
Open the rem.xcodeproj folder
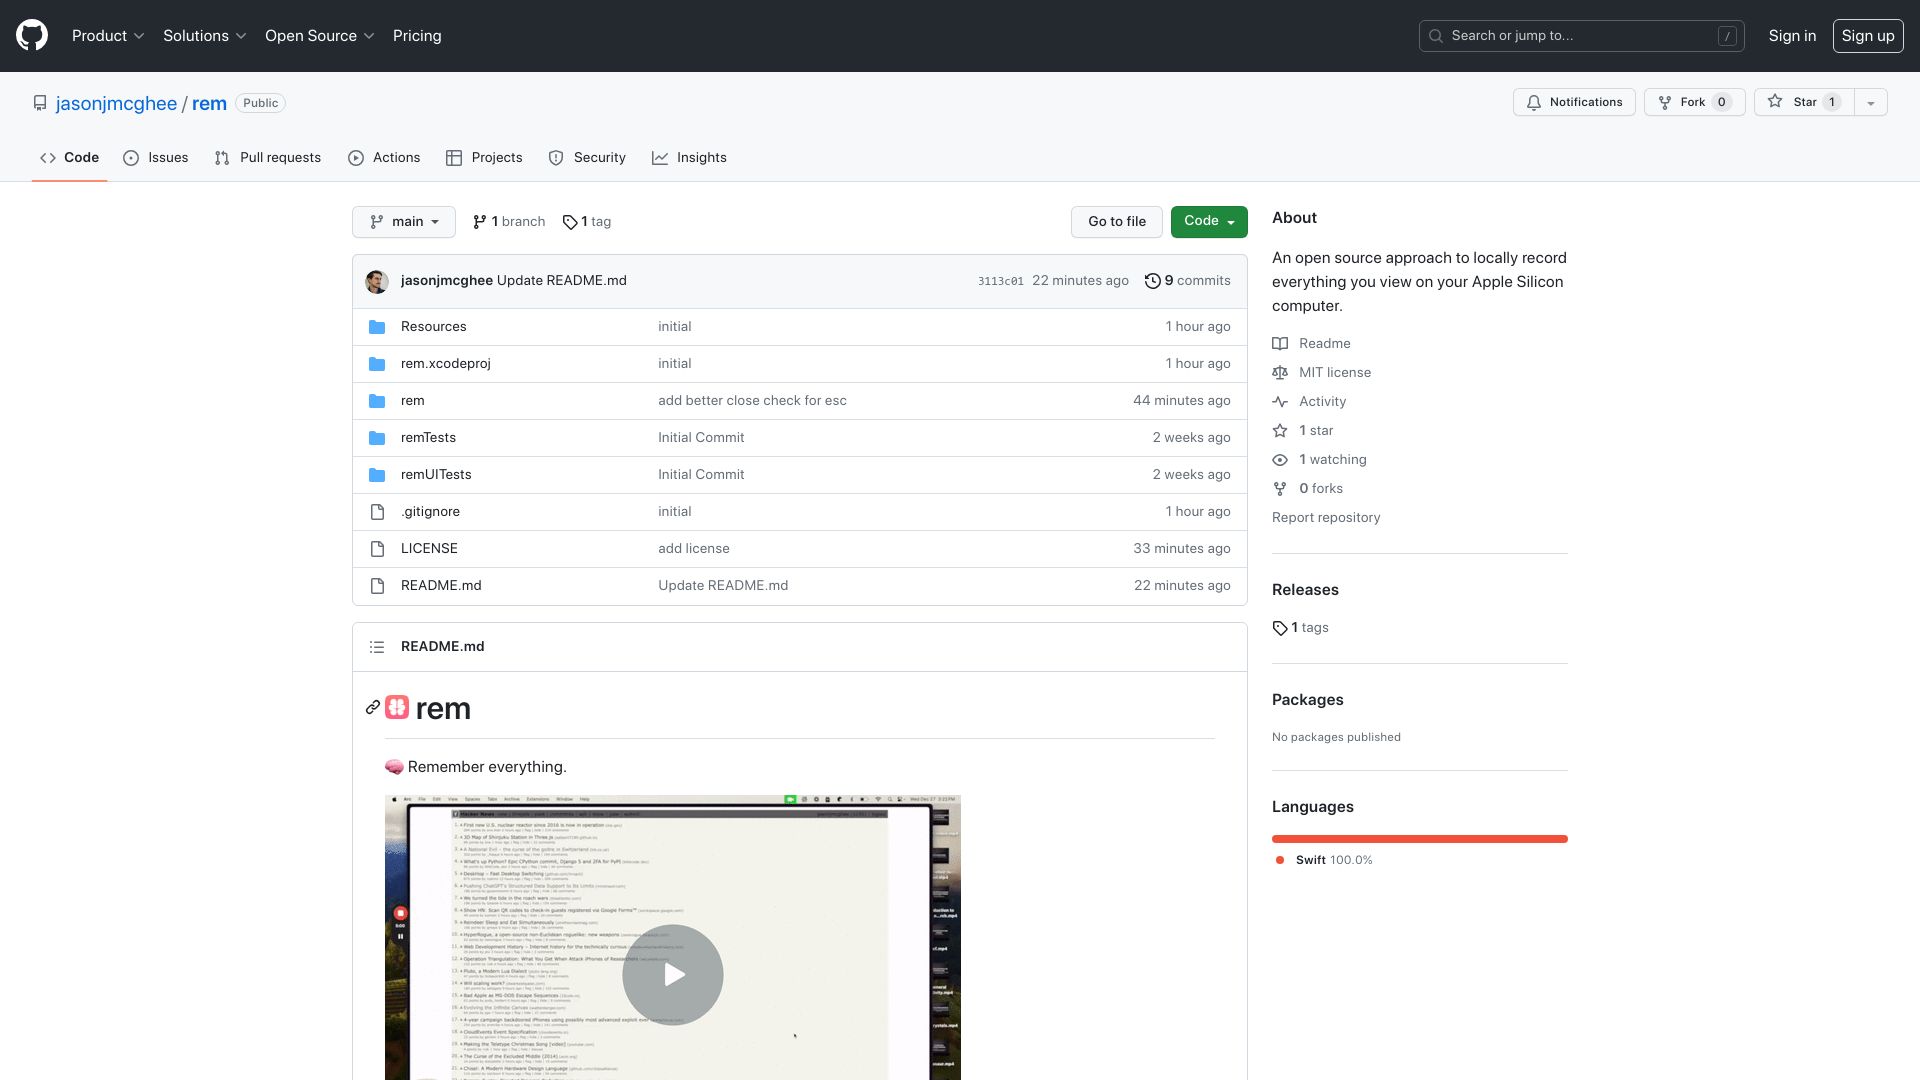coord(445,364)
